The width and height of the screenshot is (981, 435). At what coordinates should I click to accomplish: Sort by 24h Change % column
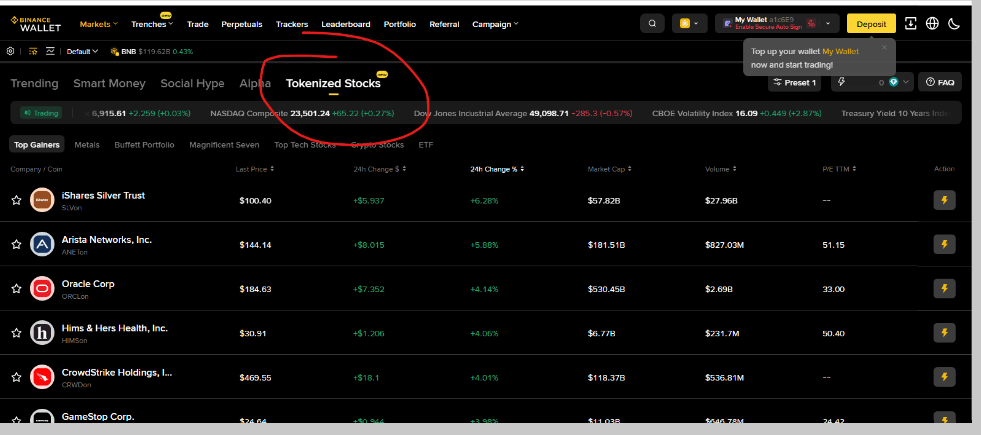point(497,169)
